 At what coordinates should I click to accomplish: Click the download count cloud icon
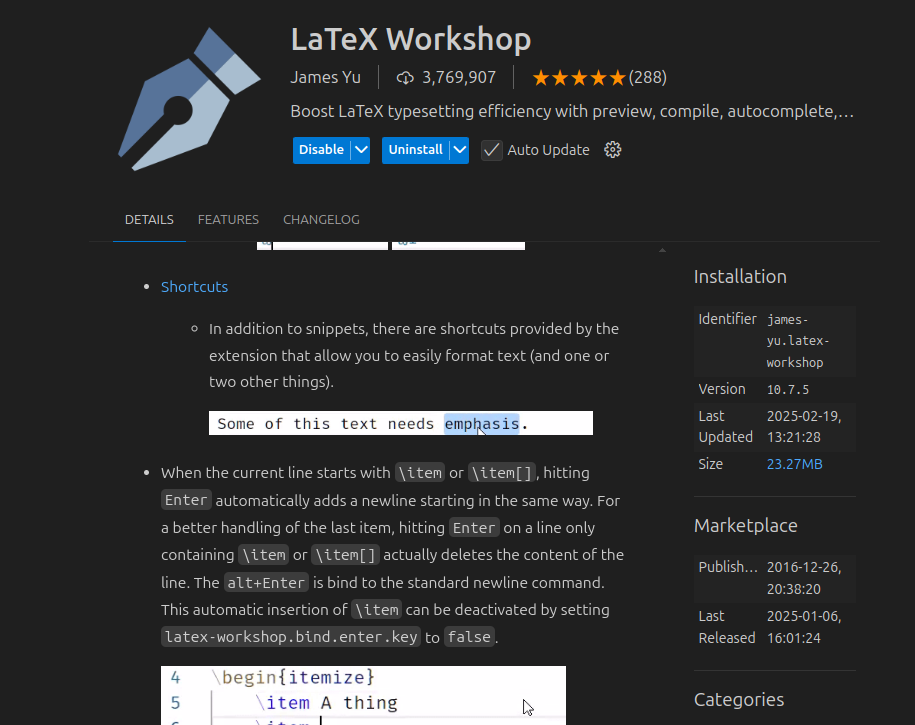405,77
